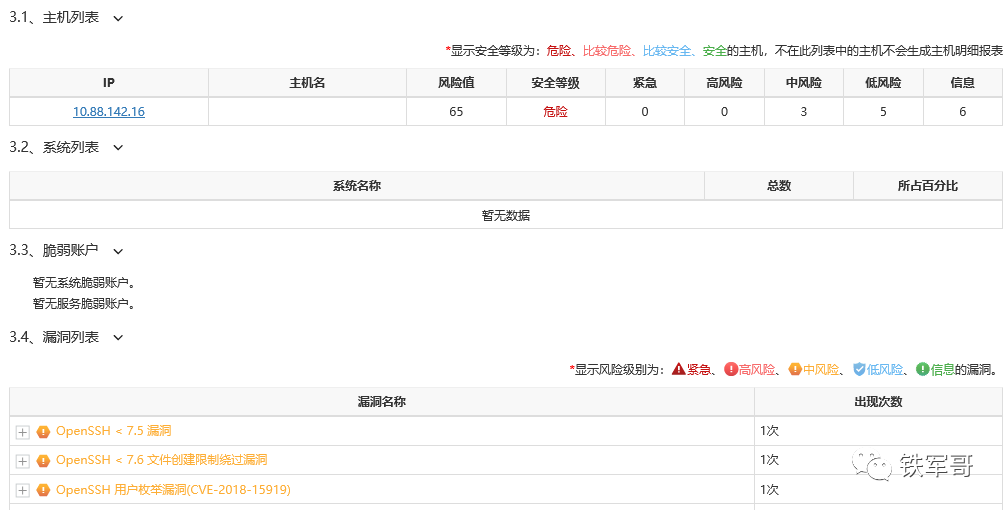Click the 信息 column header in host table
This screenshot has width=1006, height=510.
962,83
